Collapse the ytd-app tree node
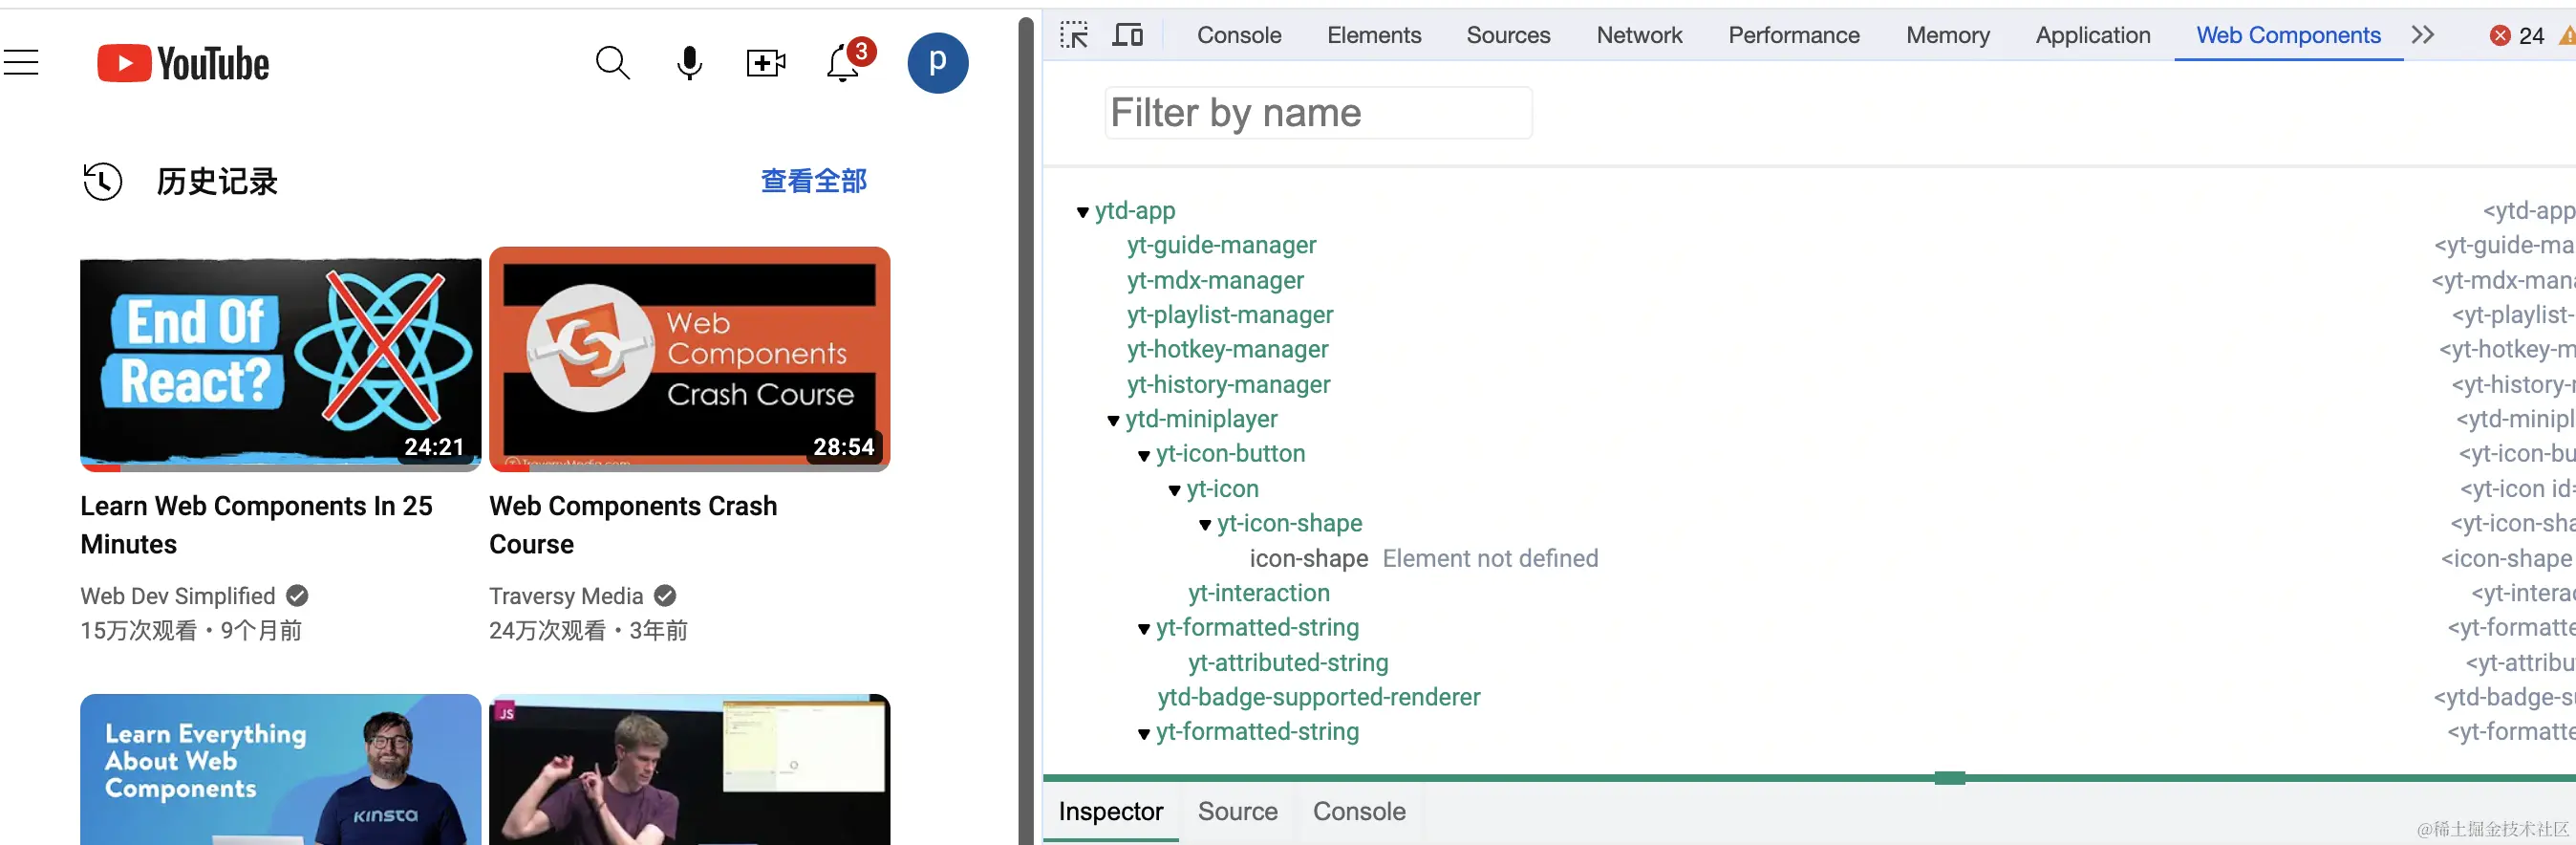 click(x=1082, y=212)
